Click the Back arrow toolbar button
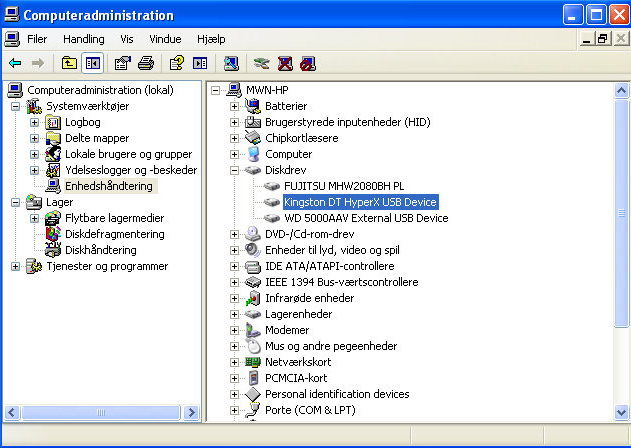631x448 pixels. 15,63
